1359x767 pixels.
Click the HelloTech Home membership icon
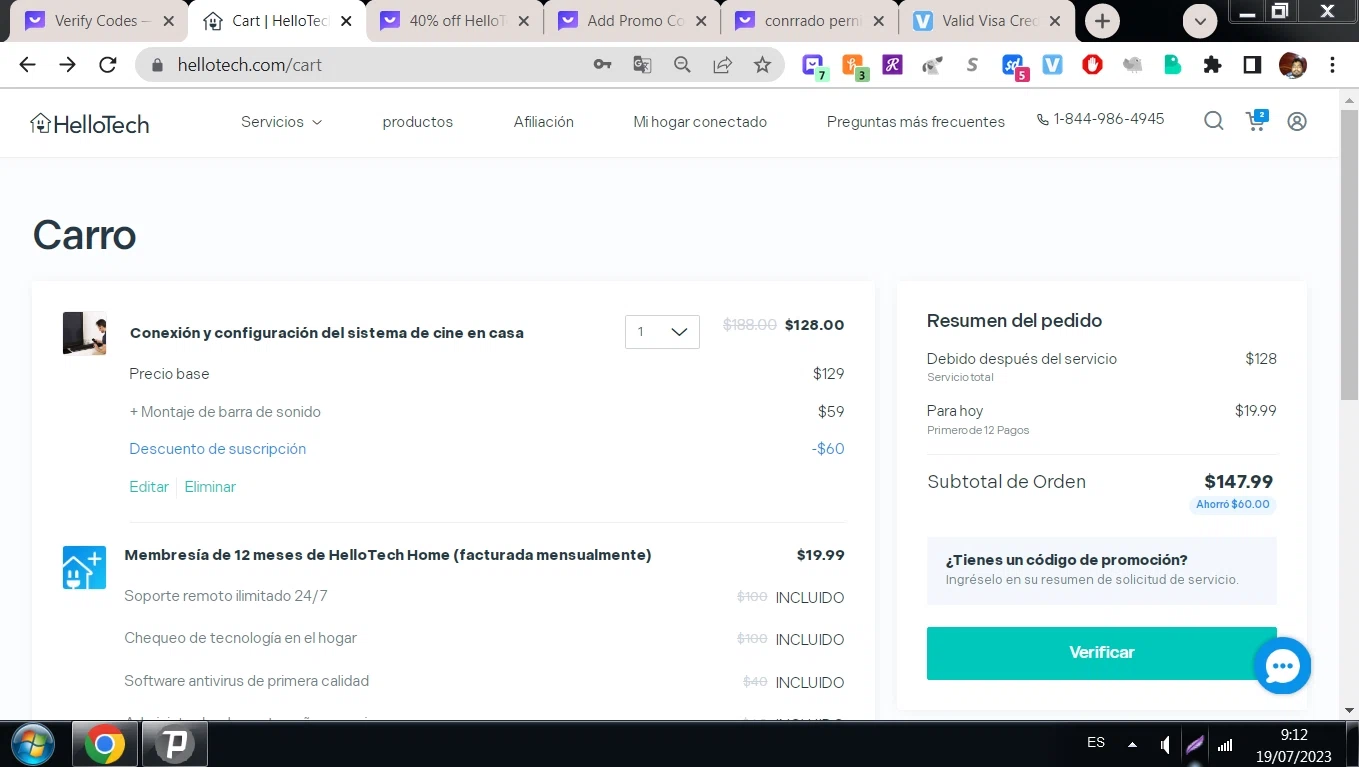tap(84, 567)
